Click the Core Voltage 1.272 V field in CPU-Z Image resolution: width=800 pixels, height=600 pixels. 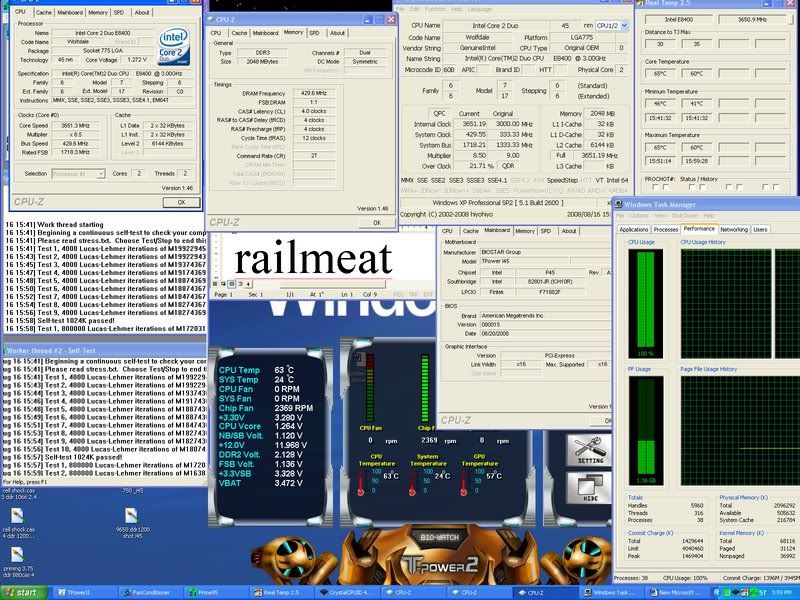pyautogui.click(x=137, y=60)
